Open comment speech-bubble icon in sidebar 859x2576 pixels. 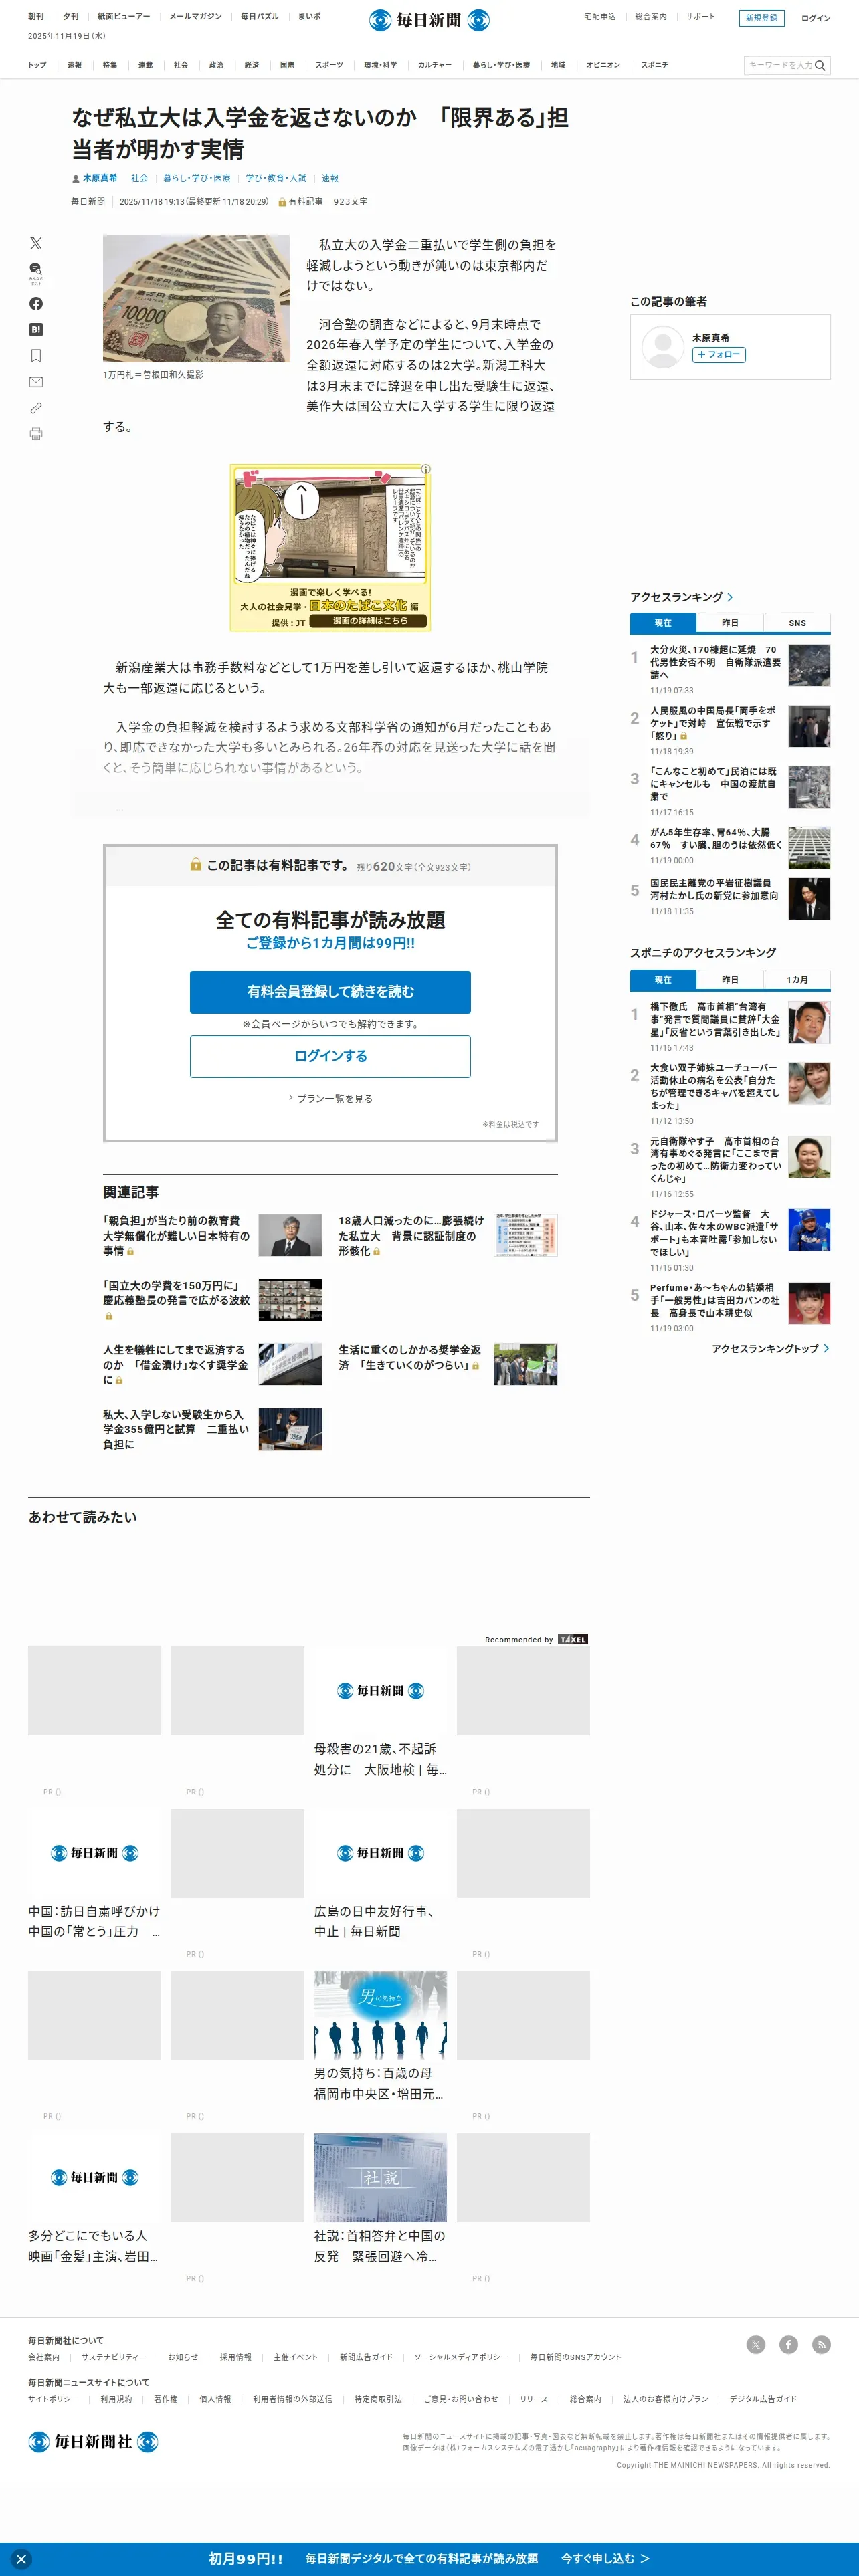(x=36, y=272)
